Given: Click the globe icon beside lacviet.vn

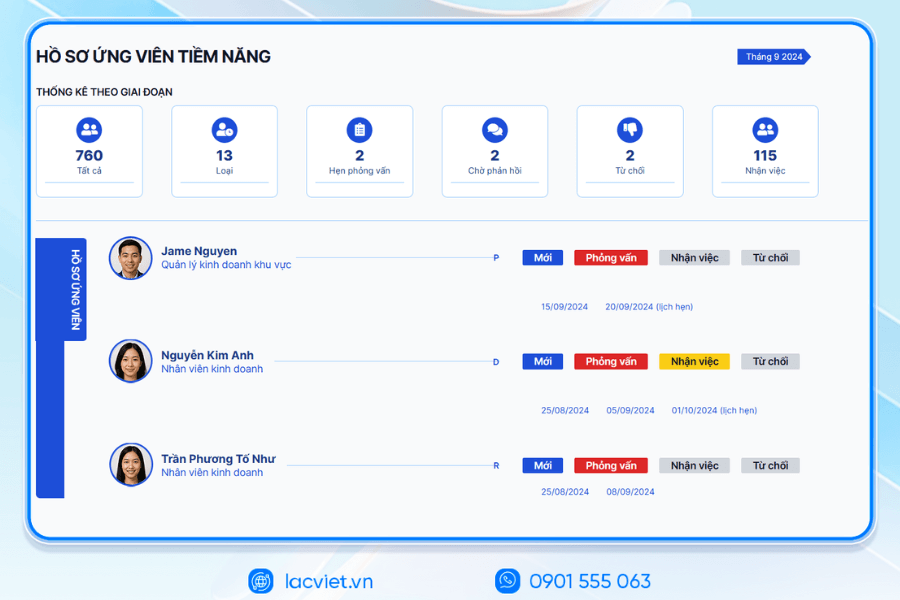Looking at the screenshot, I should coord(261,581).
